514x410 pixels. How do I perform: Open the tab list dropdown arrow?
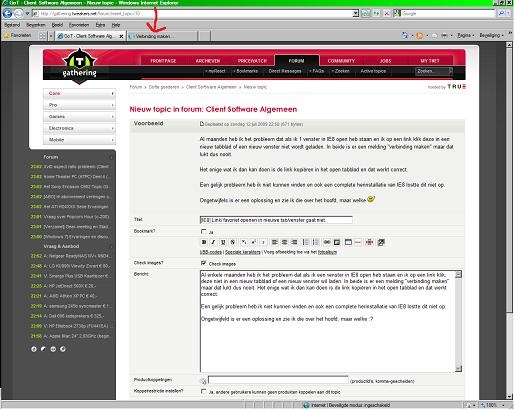click(x=51, y=36)
